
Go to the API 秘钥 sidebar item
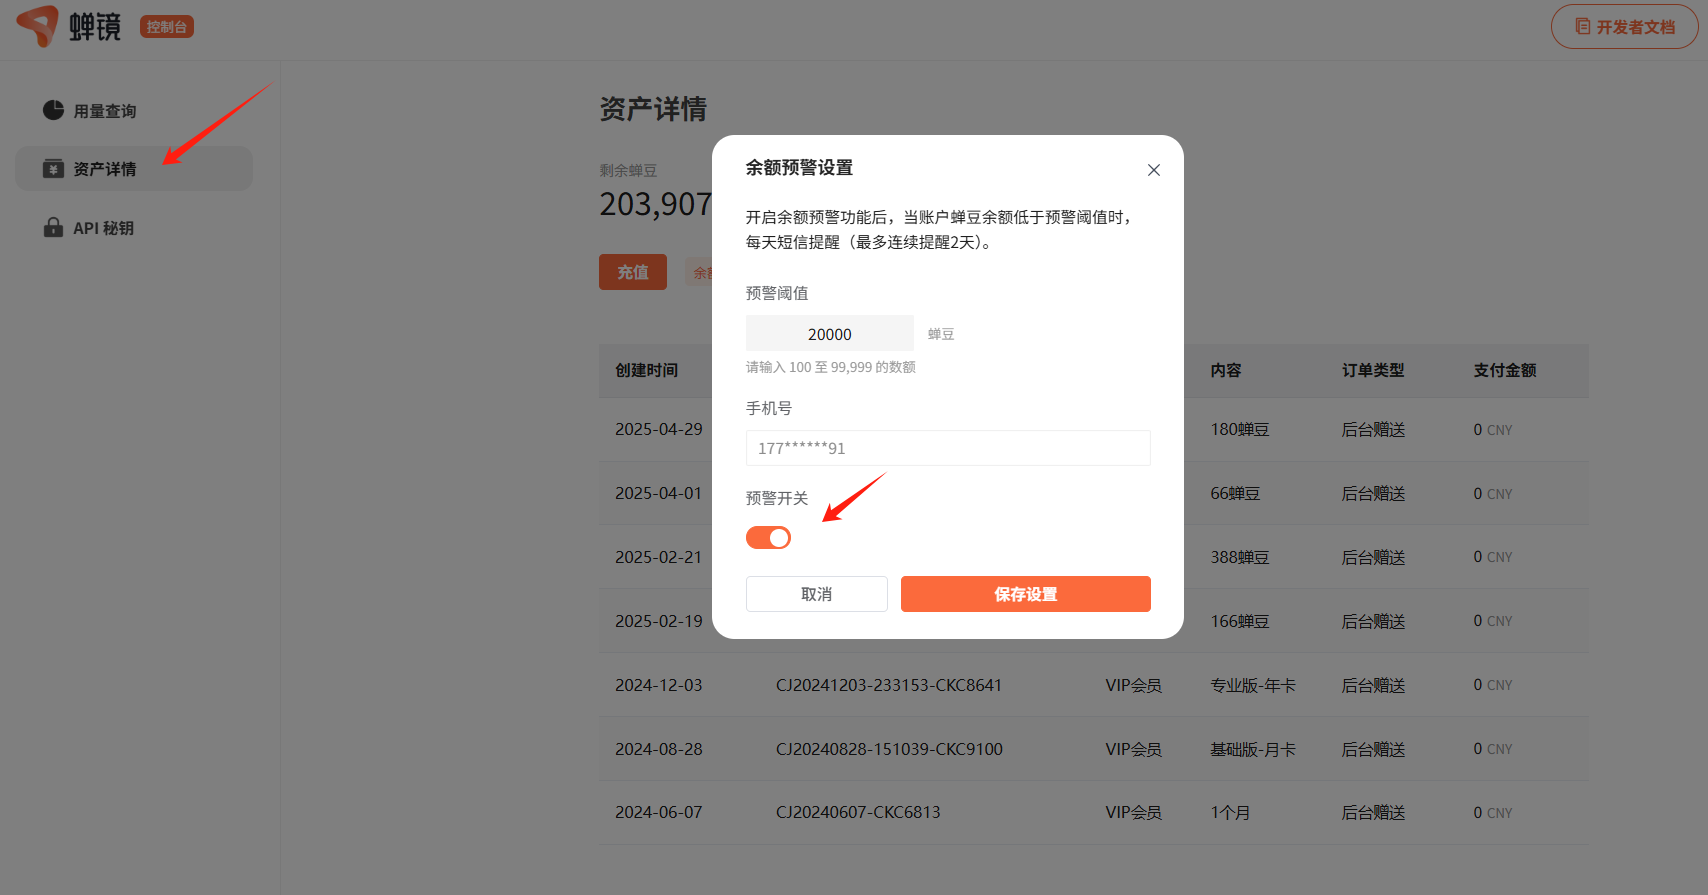coord(103,228)
